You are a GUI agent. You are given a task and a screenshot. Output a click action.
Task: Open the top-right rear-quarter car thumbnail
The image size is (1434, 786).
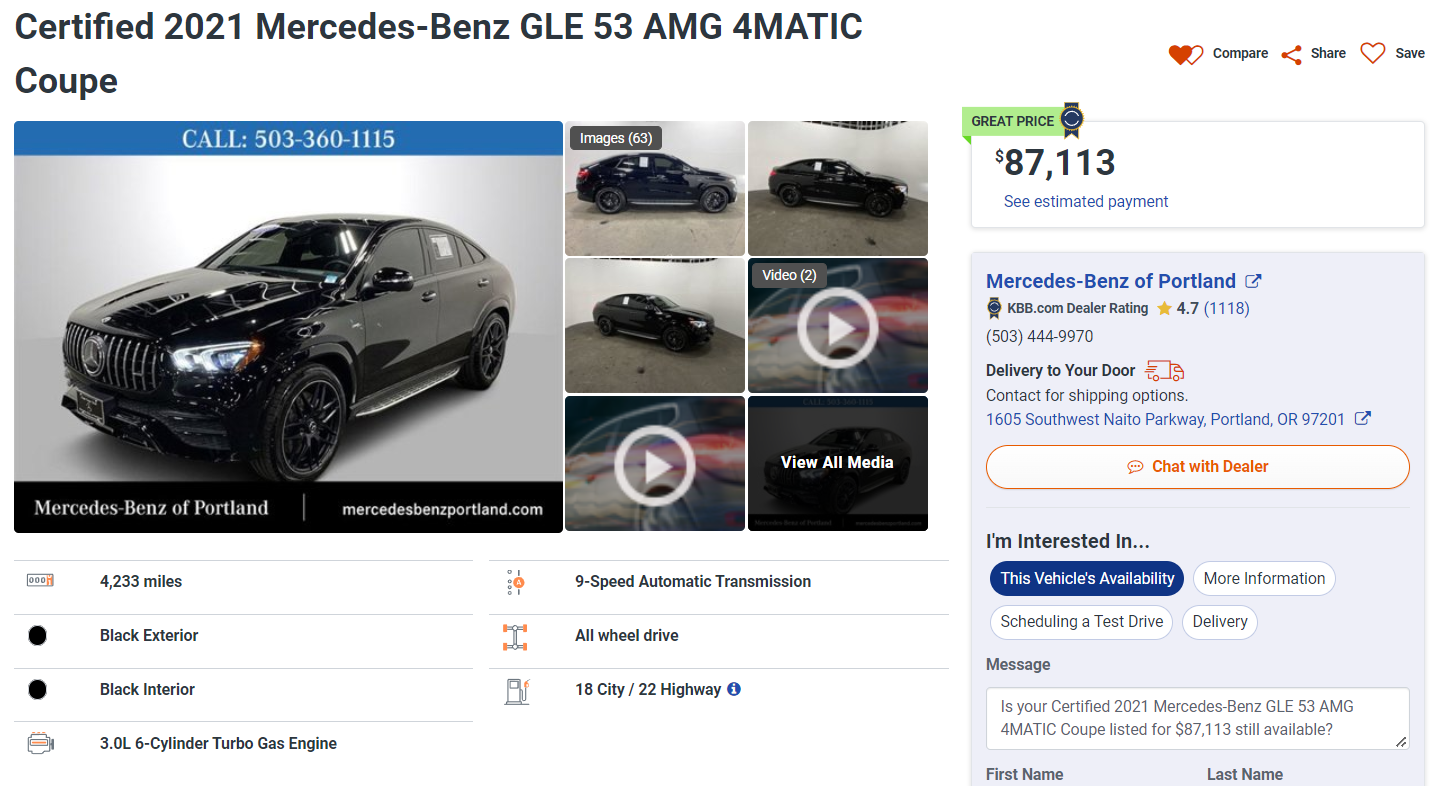pos(838,189)
